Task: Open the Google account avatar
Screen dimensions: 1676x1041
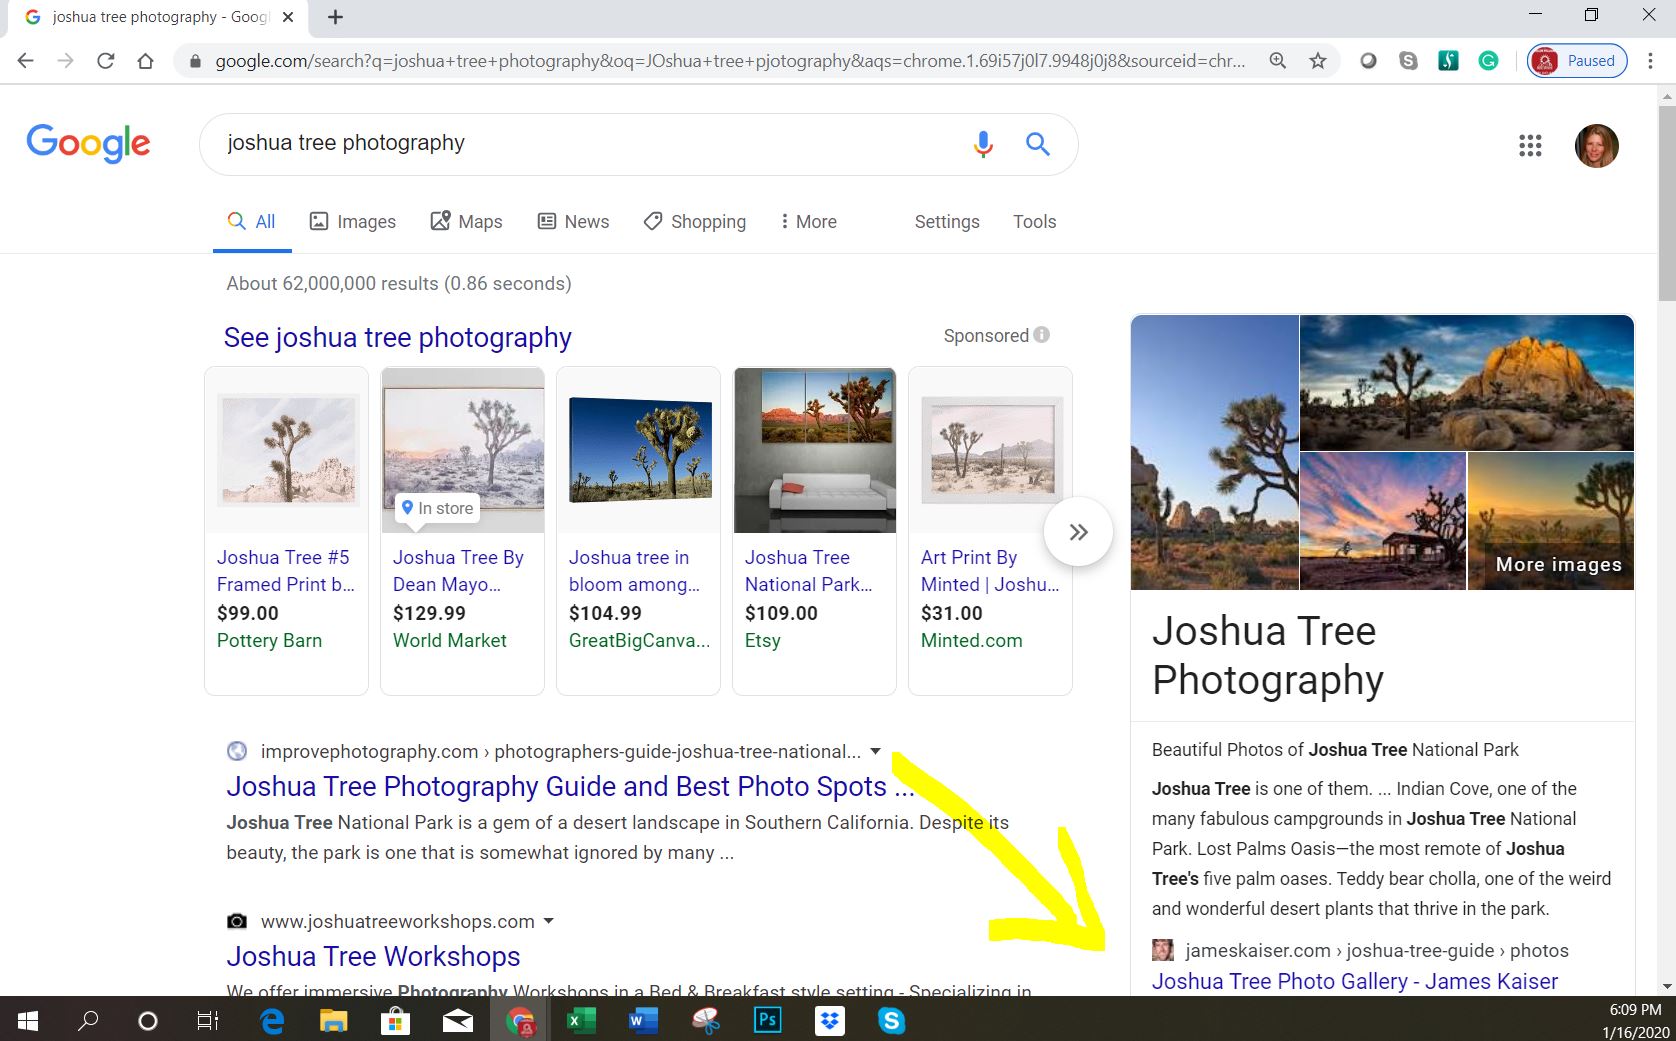Action: [x=1596, y=146]
